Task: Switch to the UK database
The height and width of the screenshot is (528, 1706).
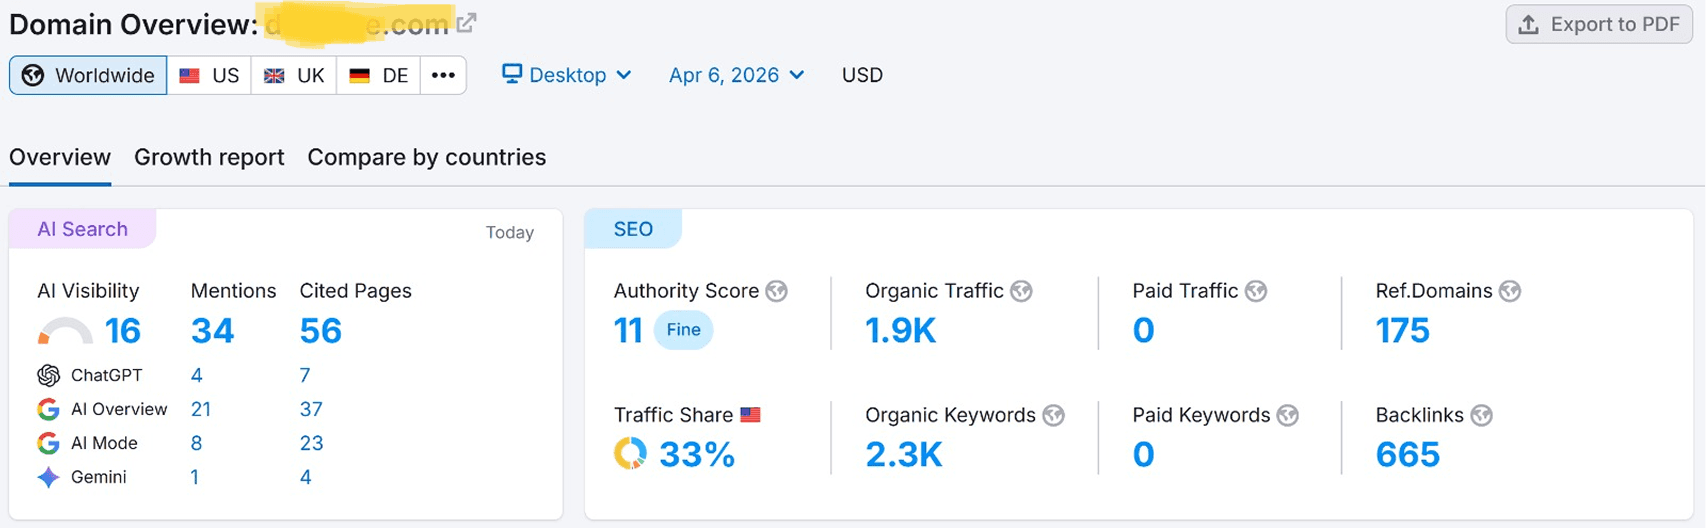Action: click(x=294, y=75)
